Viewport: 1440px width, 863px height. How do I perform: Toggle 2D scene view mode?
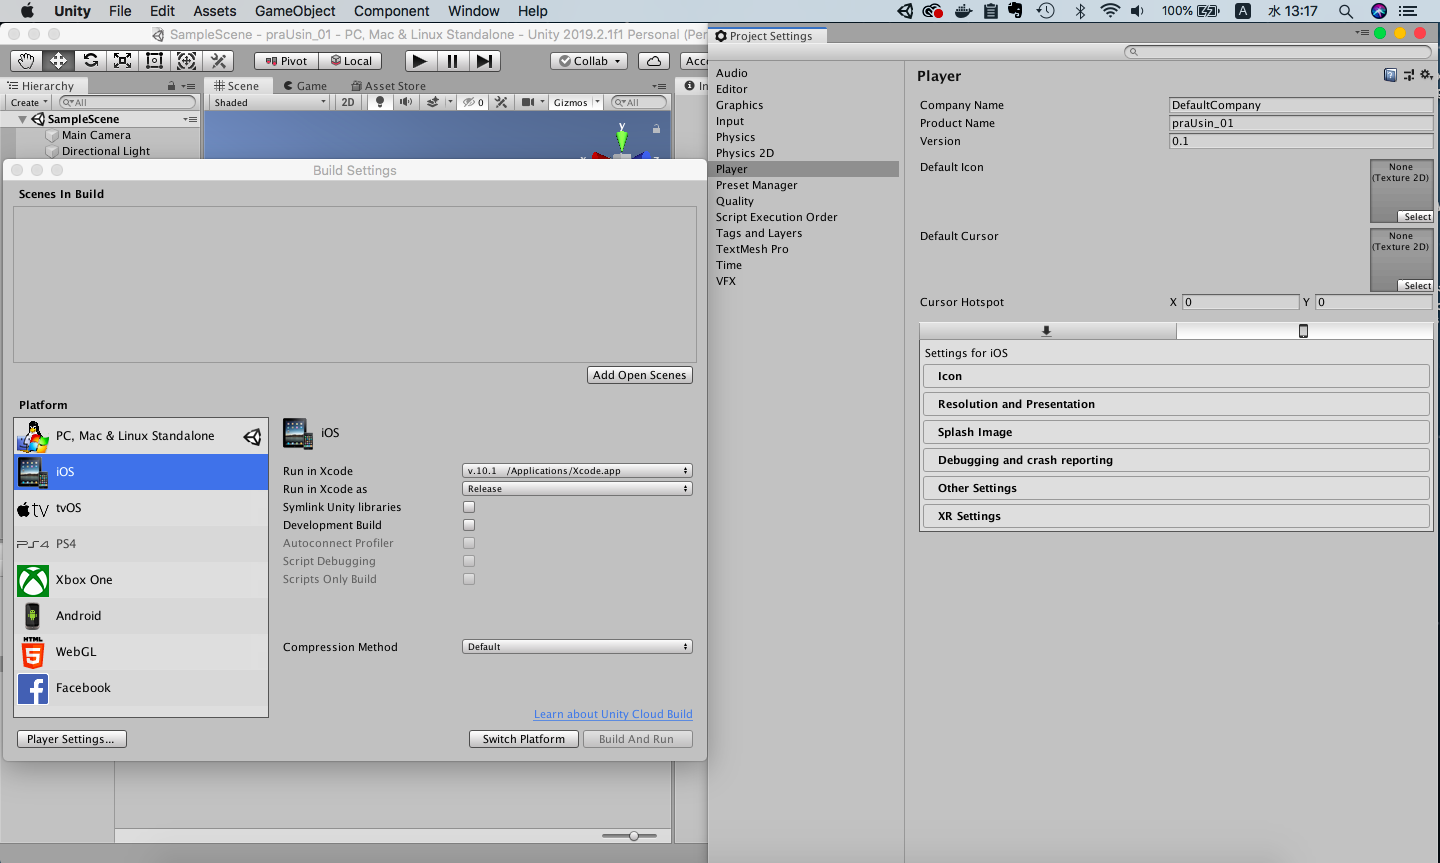pyautogui.click(x=348, y=102)
